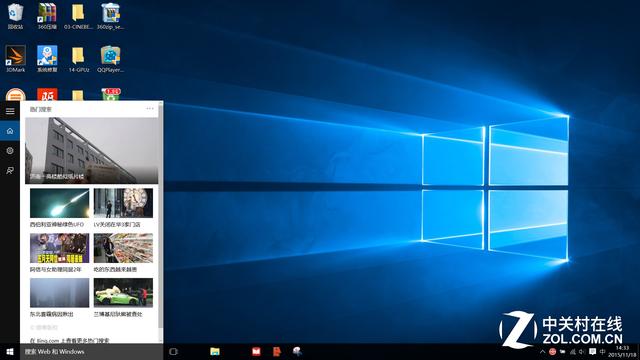Click the Search Web and Windows box

pos(91,352)
